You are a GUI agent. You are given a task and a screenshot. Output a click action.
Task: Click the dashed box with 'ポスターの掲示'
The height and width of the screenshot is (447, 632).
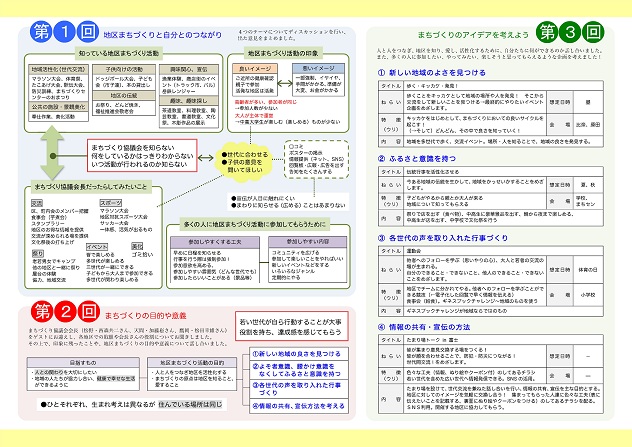[316, 159]
